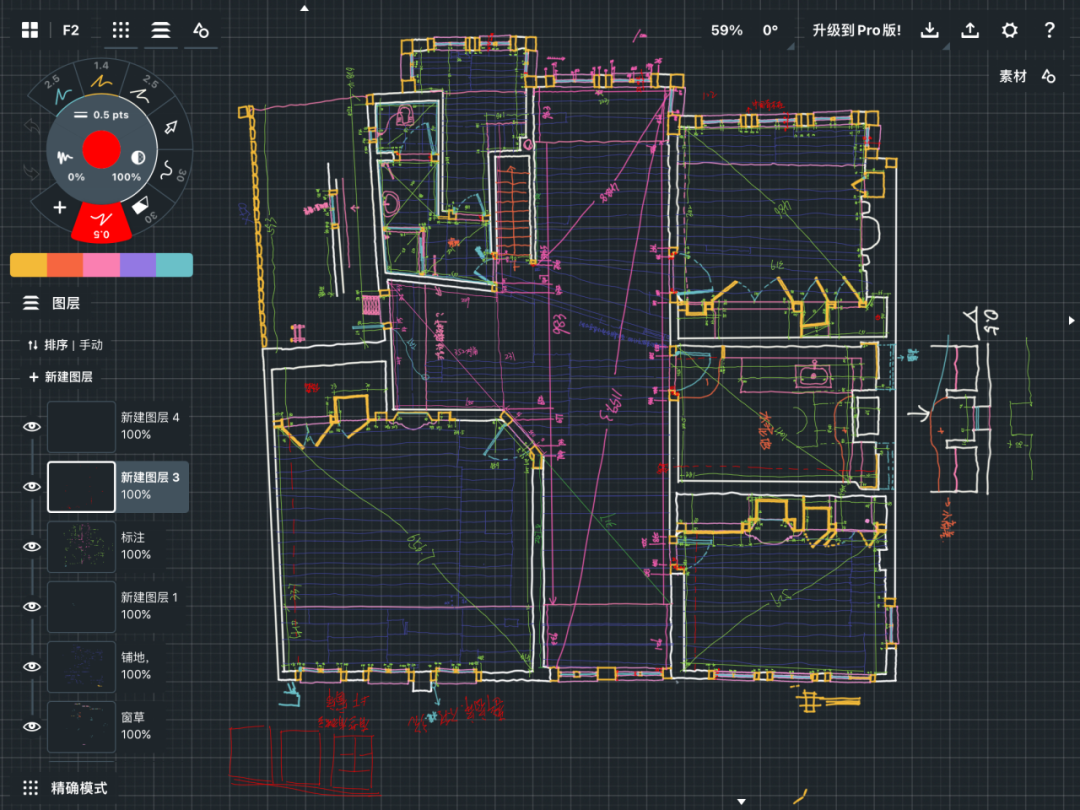Open the help question mark
The height and width of the screenshot is (810, 1080).
pyautogui.click(x=1049, y=30)
